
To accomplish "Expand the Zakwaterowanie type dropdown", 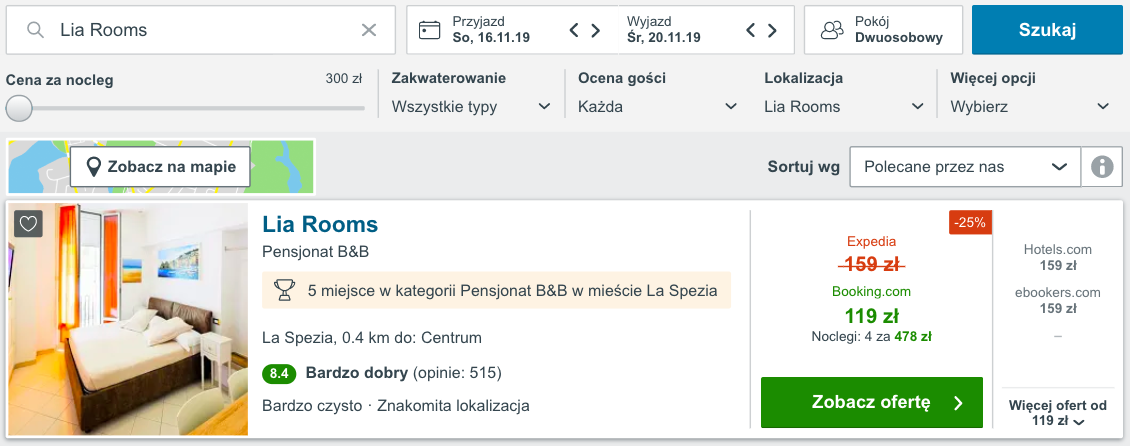I will 471,107.
